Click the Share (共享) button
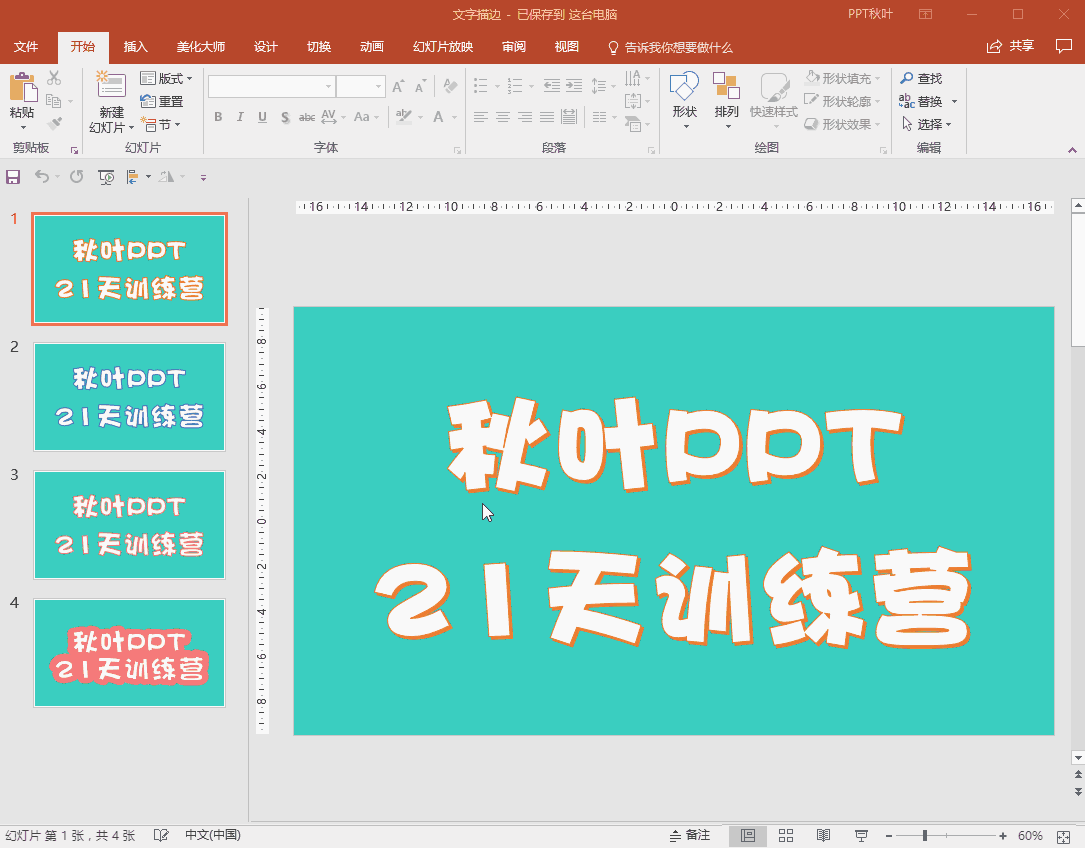Viewport: 1085px width, 848px height. [1010, 46]
